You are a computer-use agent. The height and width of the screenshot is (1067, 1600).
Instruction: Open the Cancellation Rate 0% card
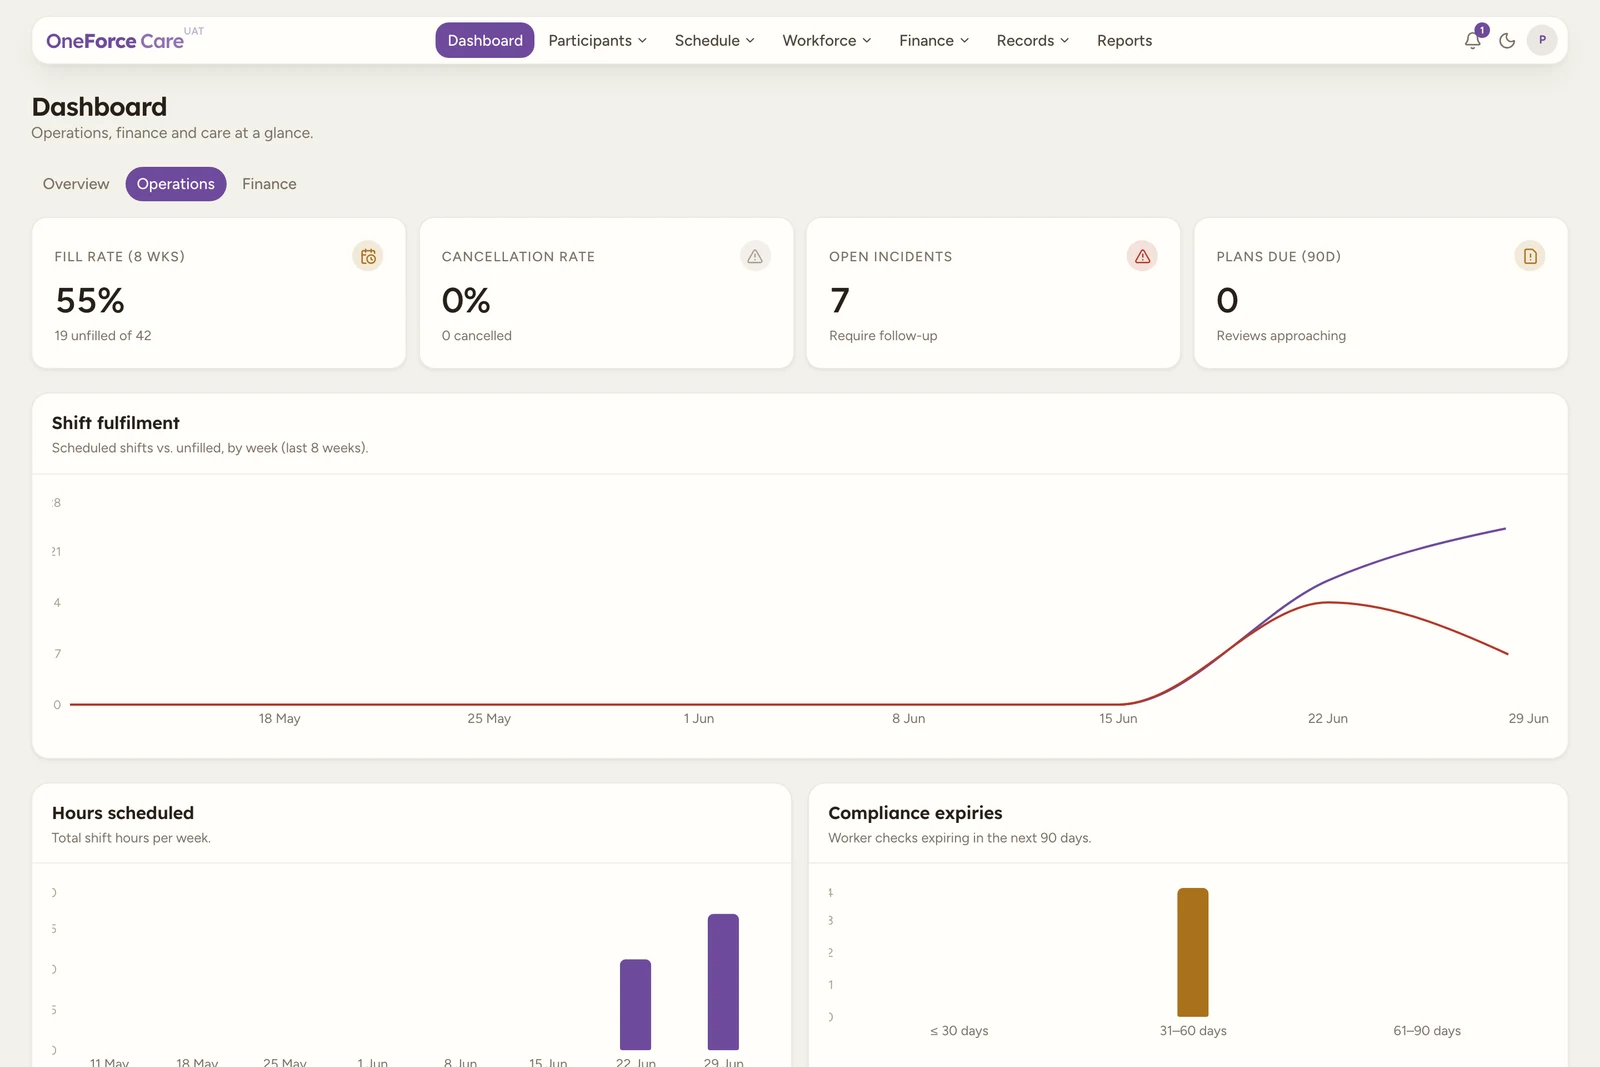606,293
